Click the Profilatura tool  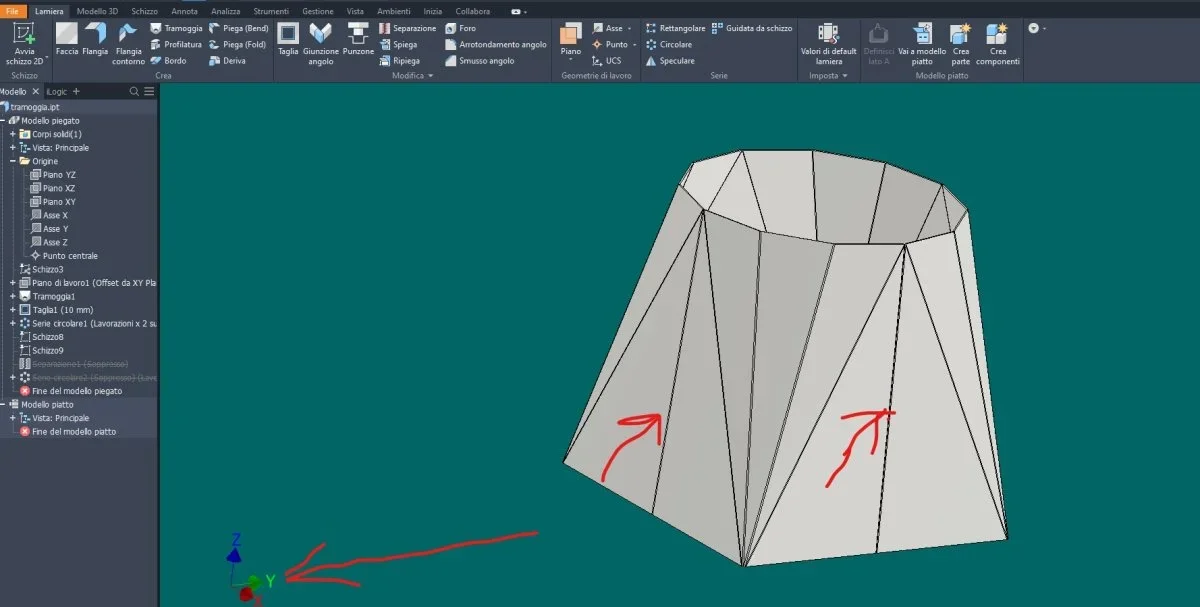176,45
